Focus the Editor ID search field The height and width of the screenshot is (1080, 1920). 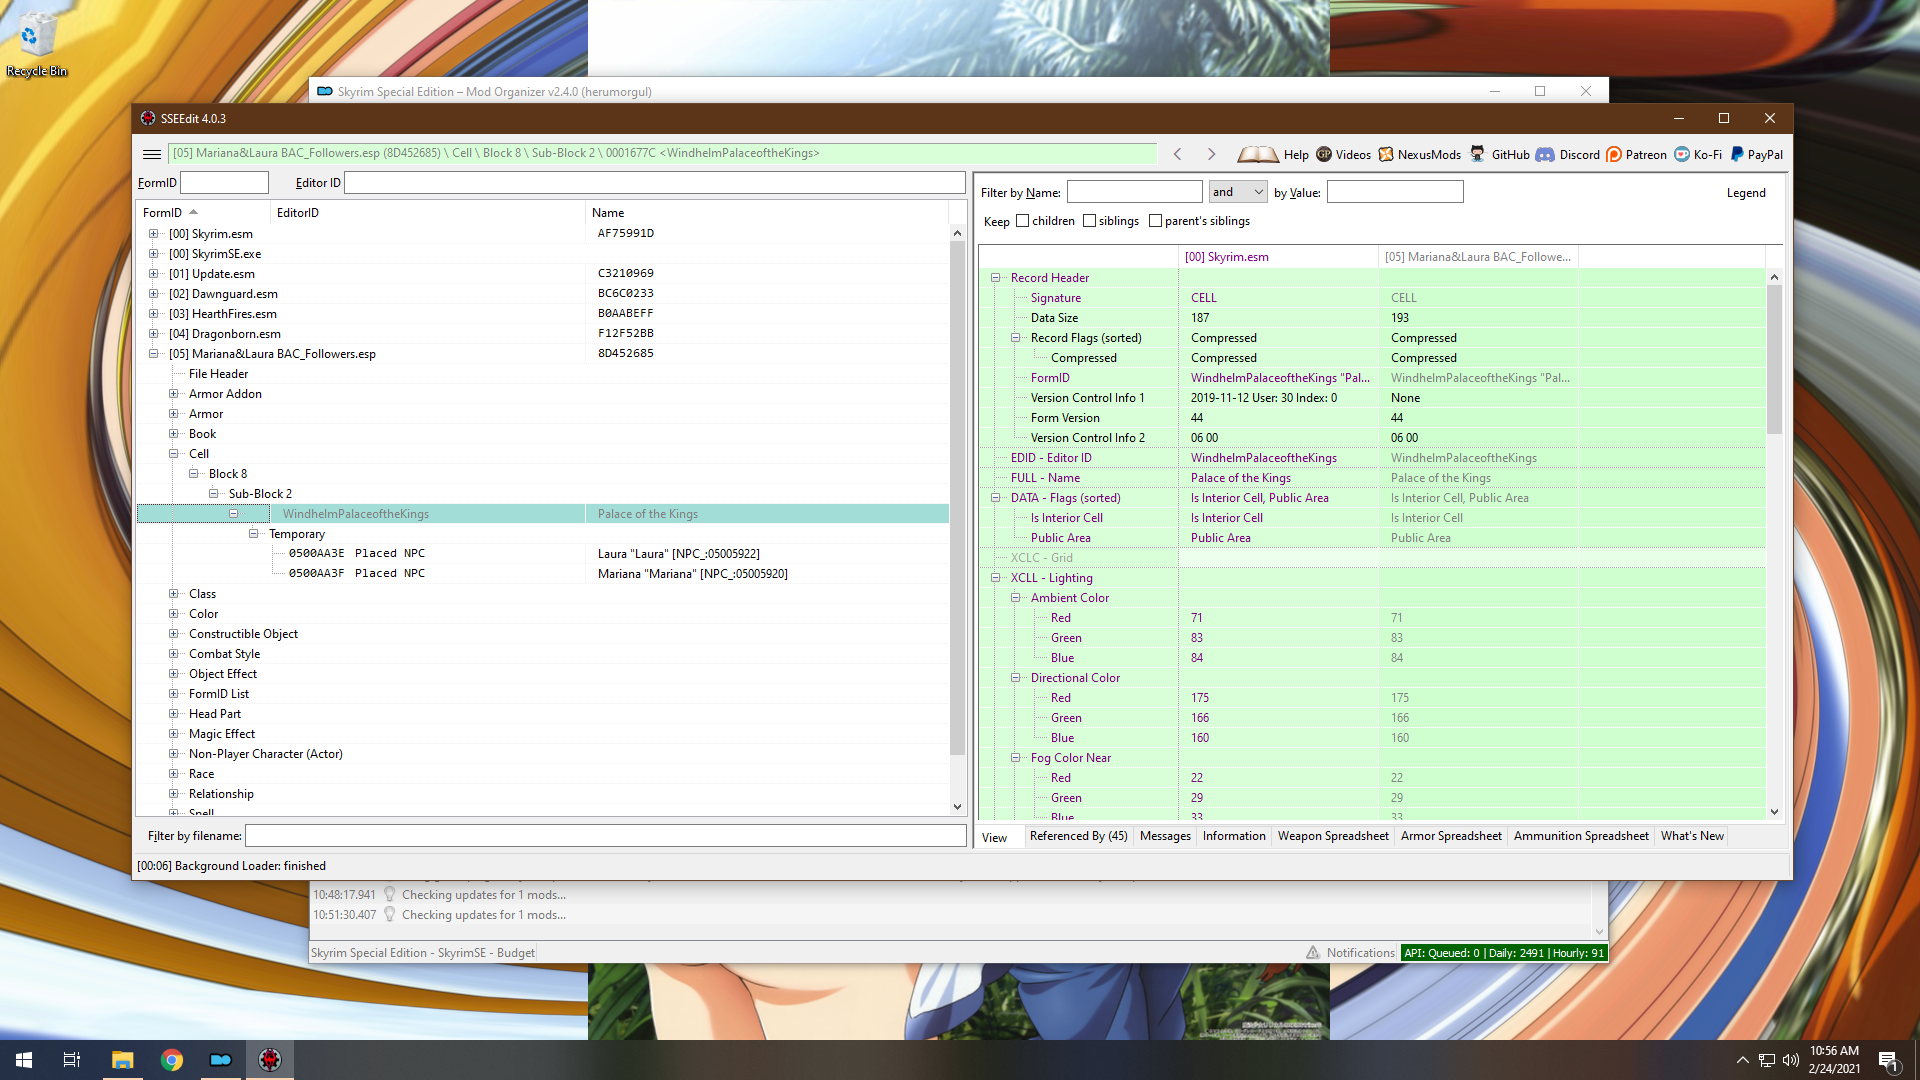[x=655, y=182]
